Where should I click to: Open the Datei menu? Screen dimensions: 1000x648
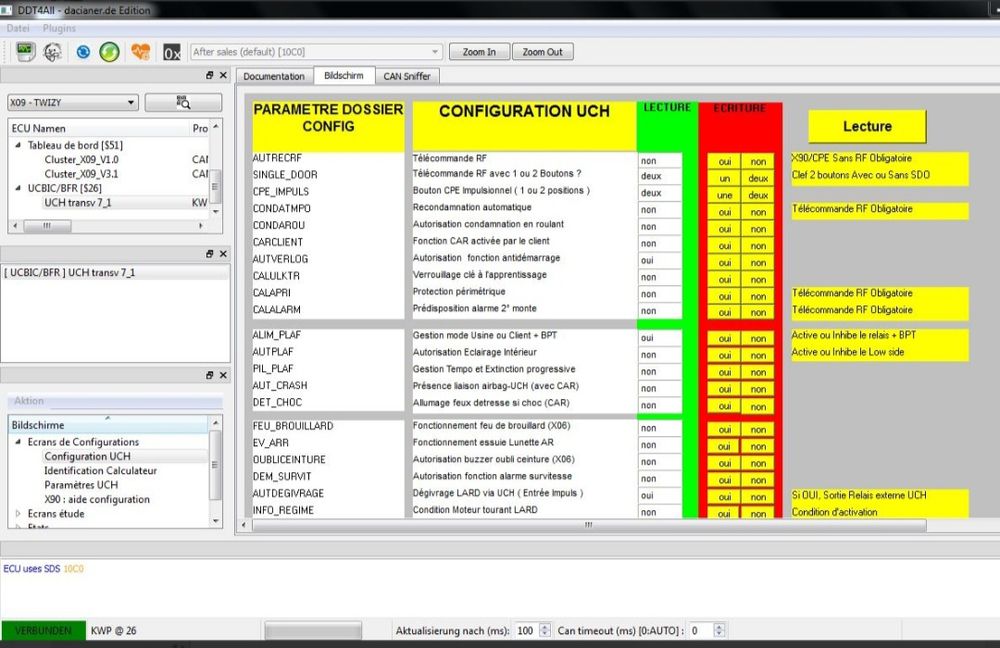pos(18,28)
